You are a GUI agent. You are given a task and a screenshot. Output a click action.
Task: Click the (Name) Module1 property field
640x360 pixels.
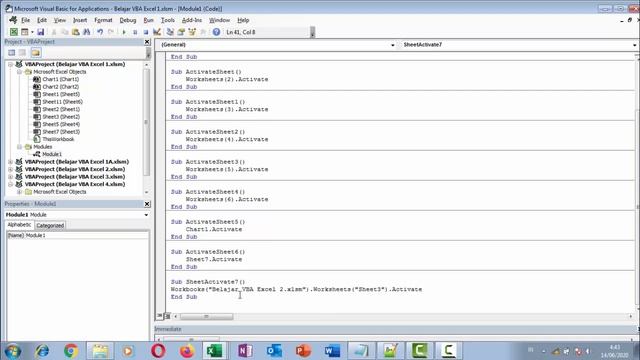[x=78, y=236]
